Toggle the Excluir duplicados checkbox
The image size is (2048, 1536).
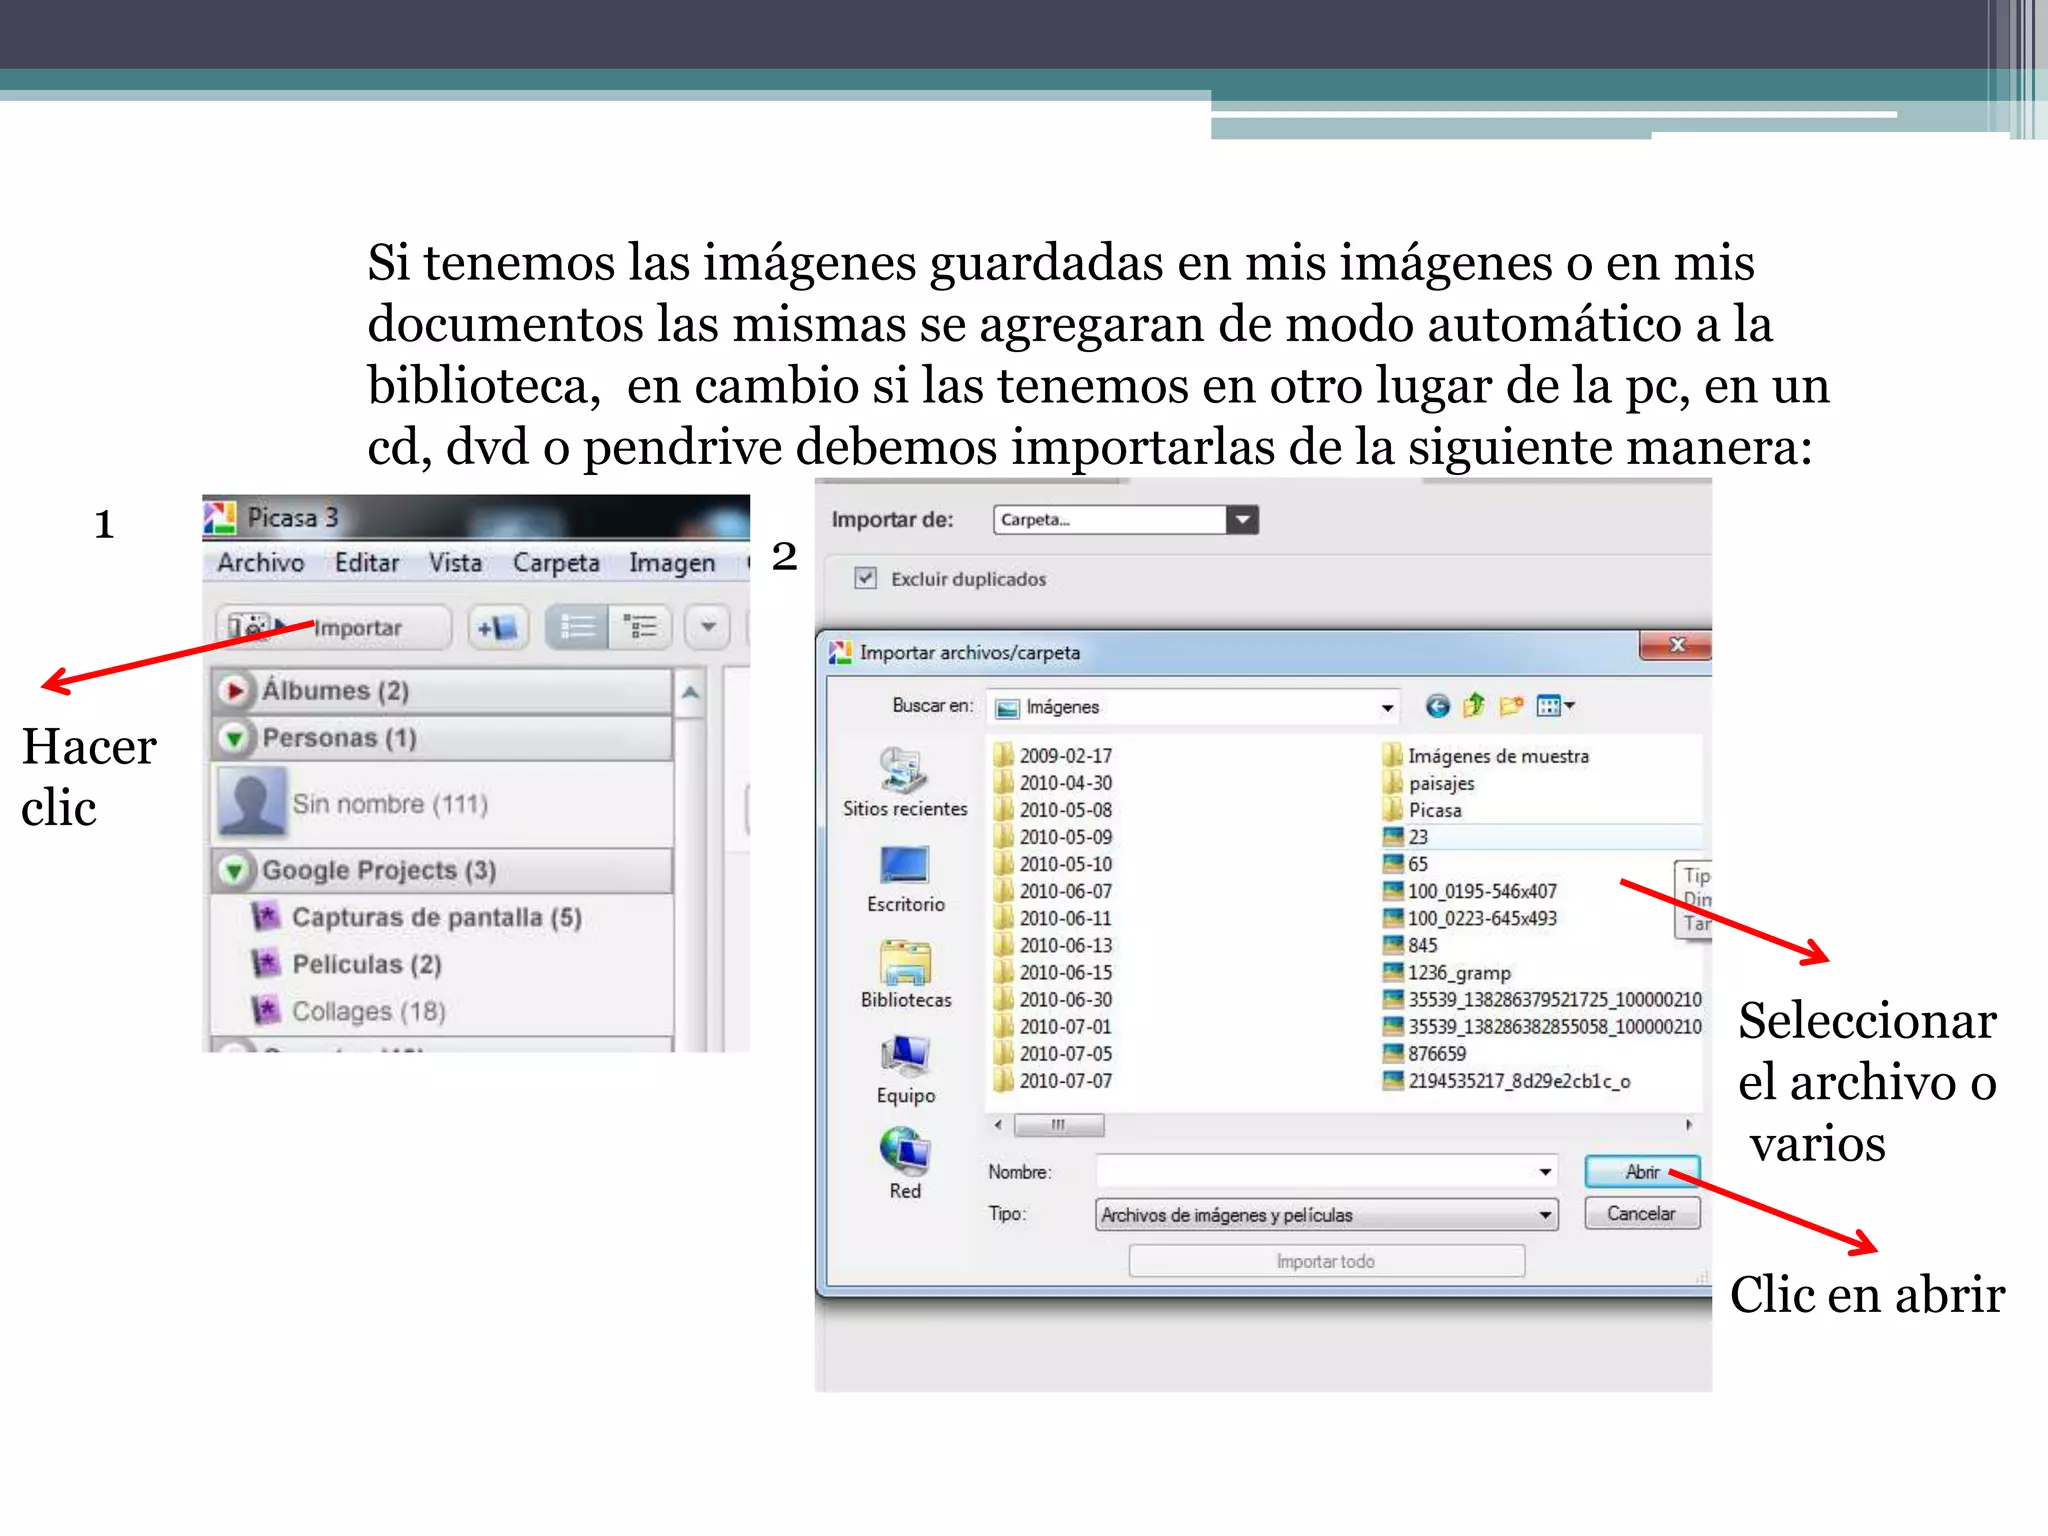coord(866,578)
